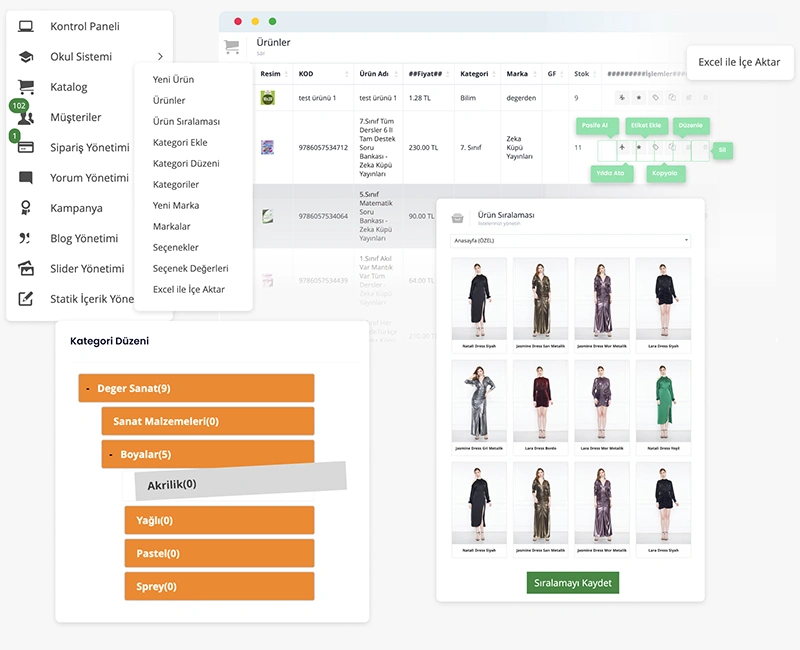Image resolution: width=800 pixels, height=650 pixels.
Task: Click Etiket Ekle tag on 7.Sınıf row
Action: click(x=656, y=147)
